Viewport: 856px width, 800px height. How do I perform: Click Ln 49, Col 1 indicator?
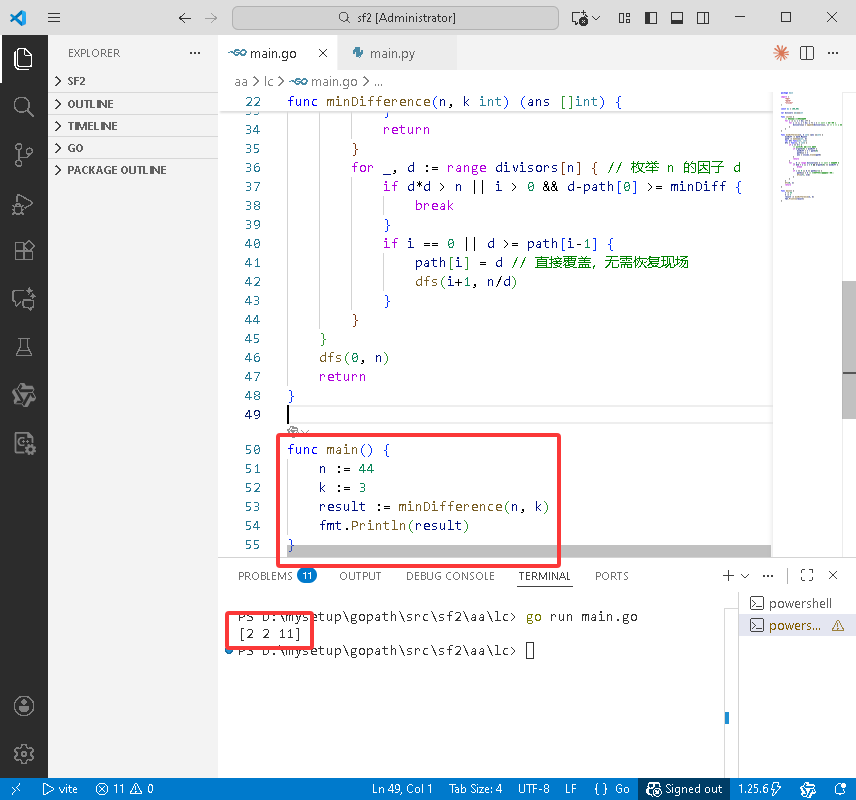click(x=402, y=789)
